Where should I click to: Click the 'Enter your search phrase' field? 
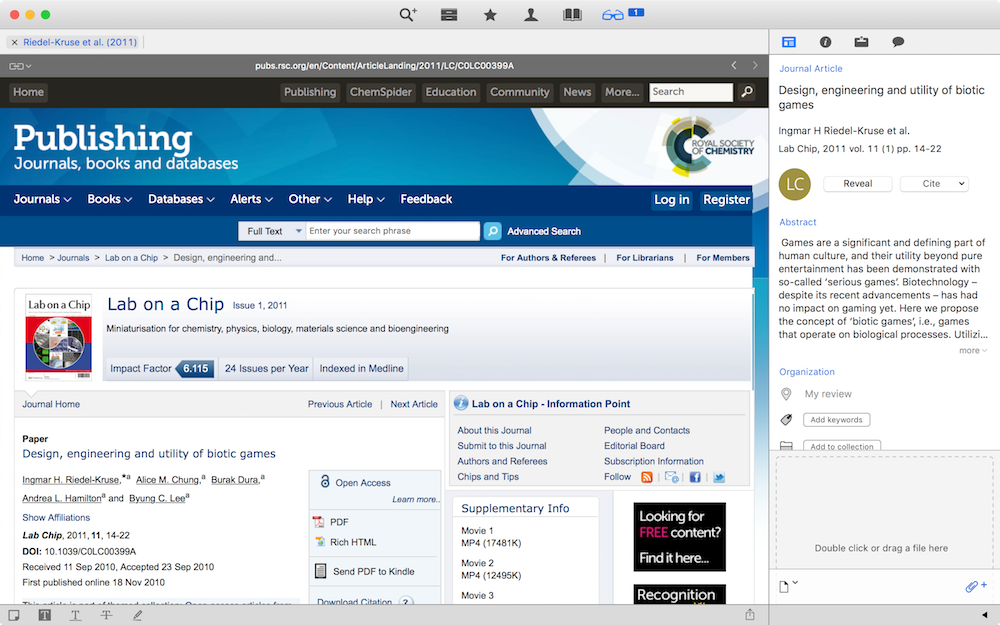coord(392,231)
